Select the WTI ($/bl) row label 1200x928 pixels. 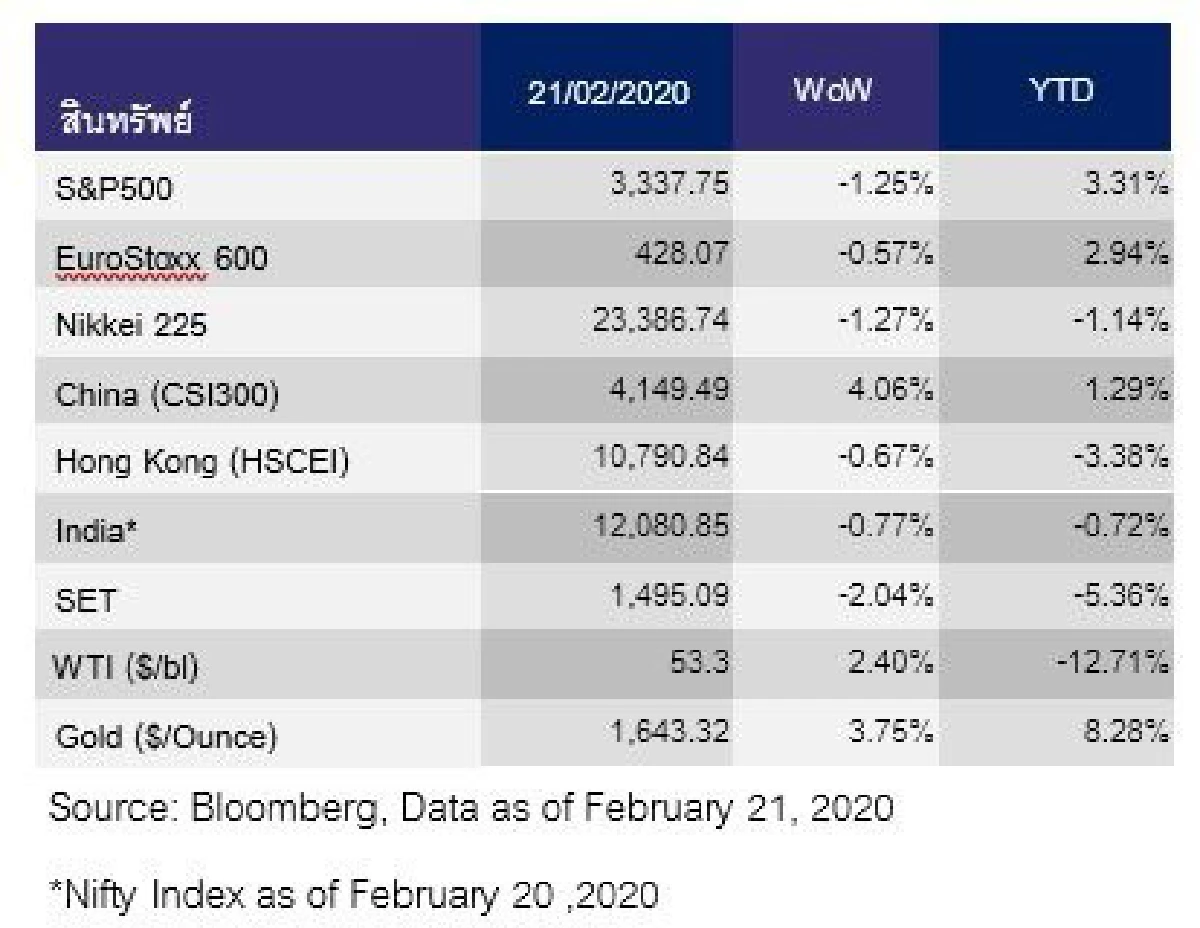[x=126, y=668]
